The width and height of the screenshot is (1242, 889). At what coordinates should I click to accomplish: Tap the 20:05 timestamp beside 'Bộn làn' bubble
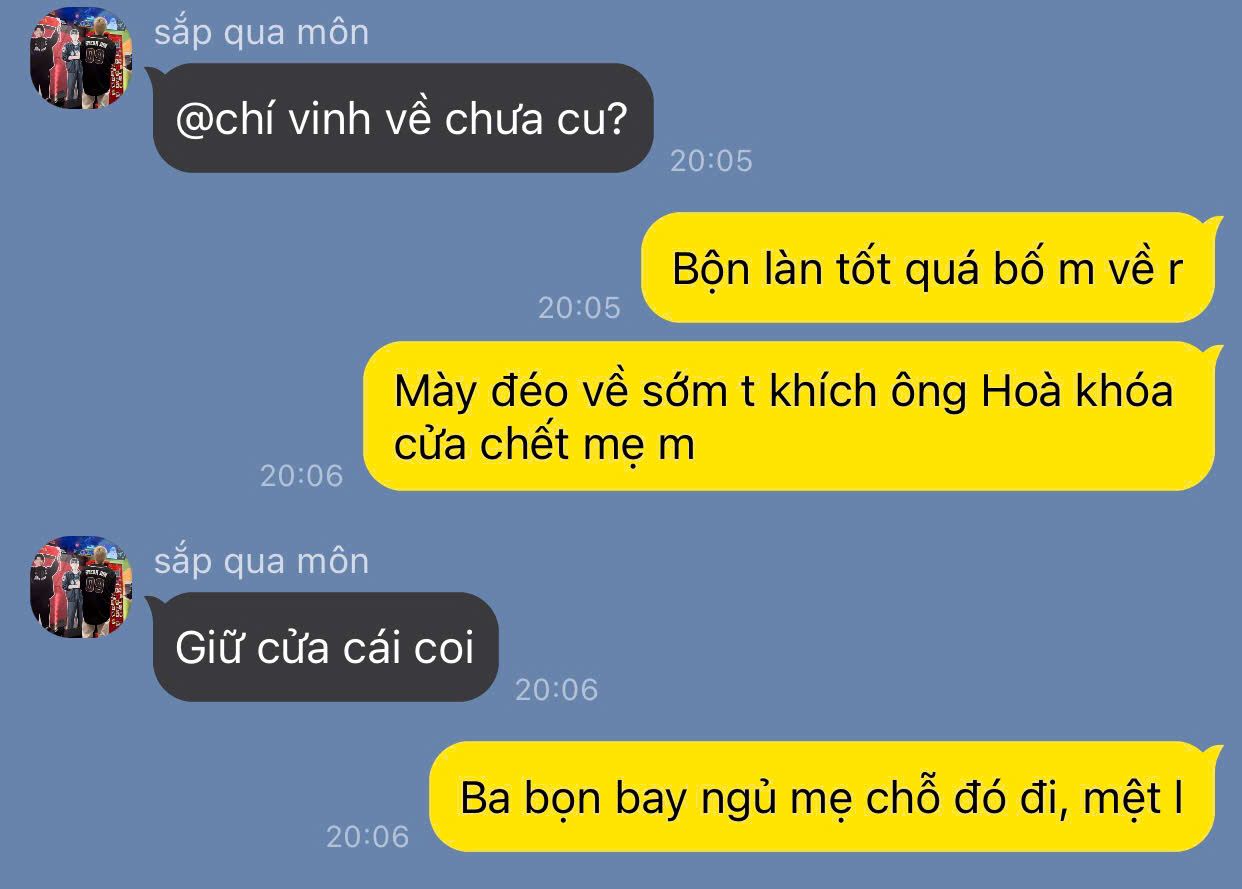[579, 308]
